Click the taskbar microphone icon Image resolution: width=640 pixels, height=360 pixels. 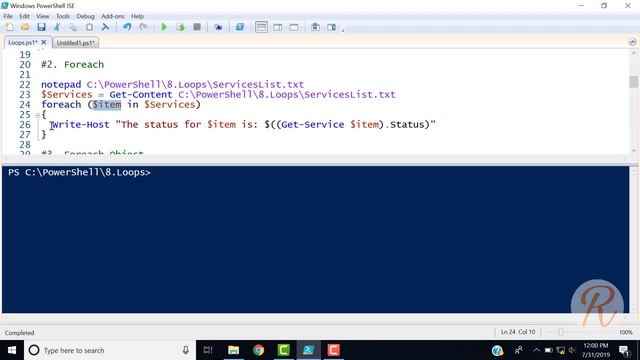(x=185, y=350)
